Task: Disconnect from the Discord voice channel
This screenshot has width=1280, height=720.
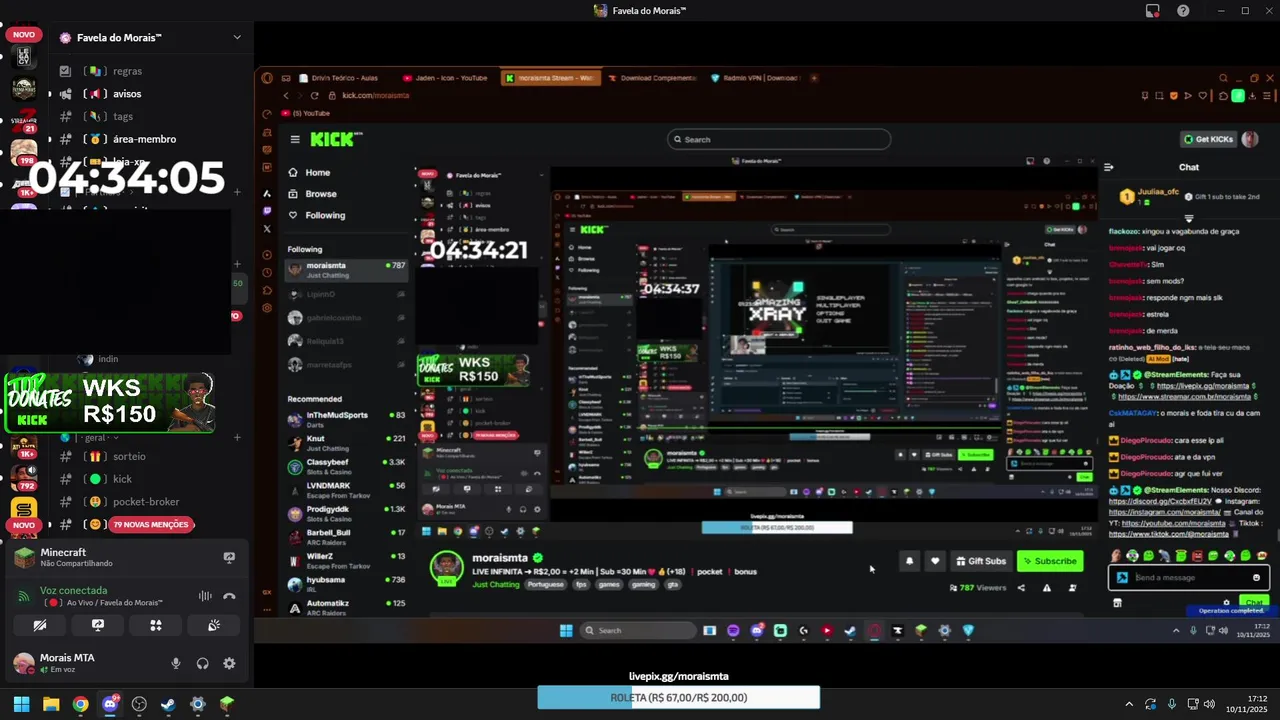Action: coord(229,596)
